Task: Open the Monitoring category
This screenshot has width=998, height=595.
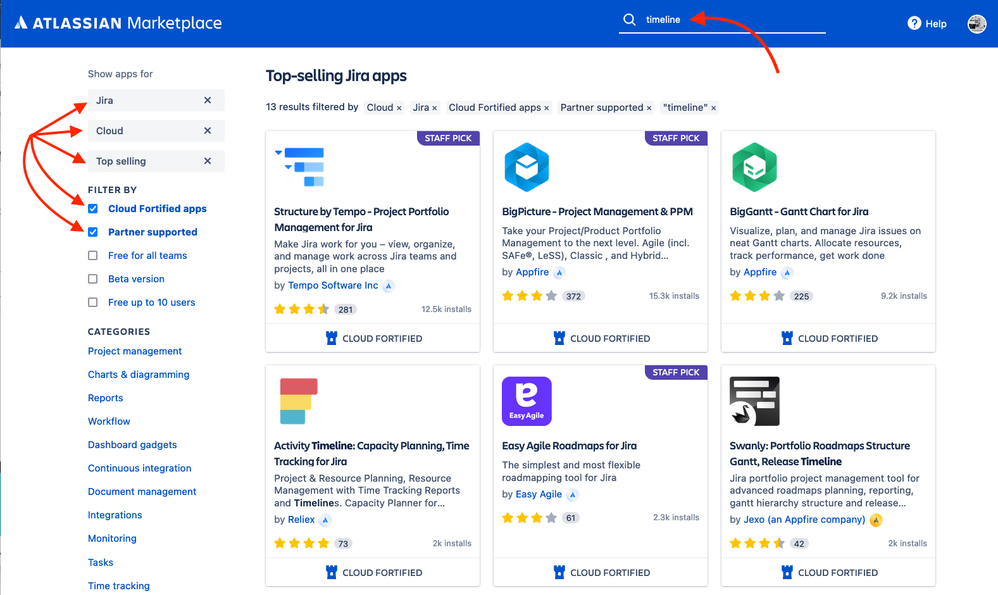Action: click(x=112, y=538)
